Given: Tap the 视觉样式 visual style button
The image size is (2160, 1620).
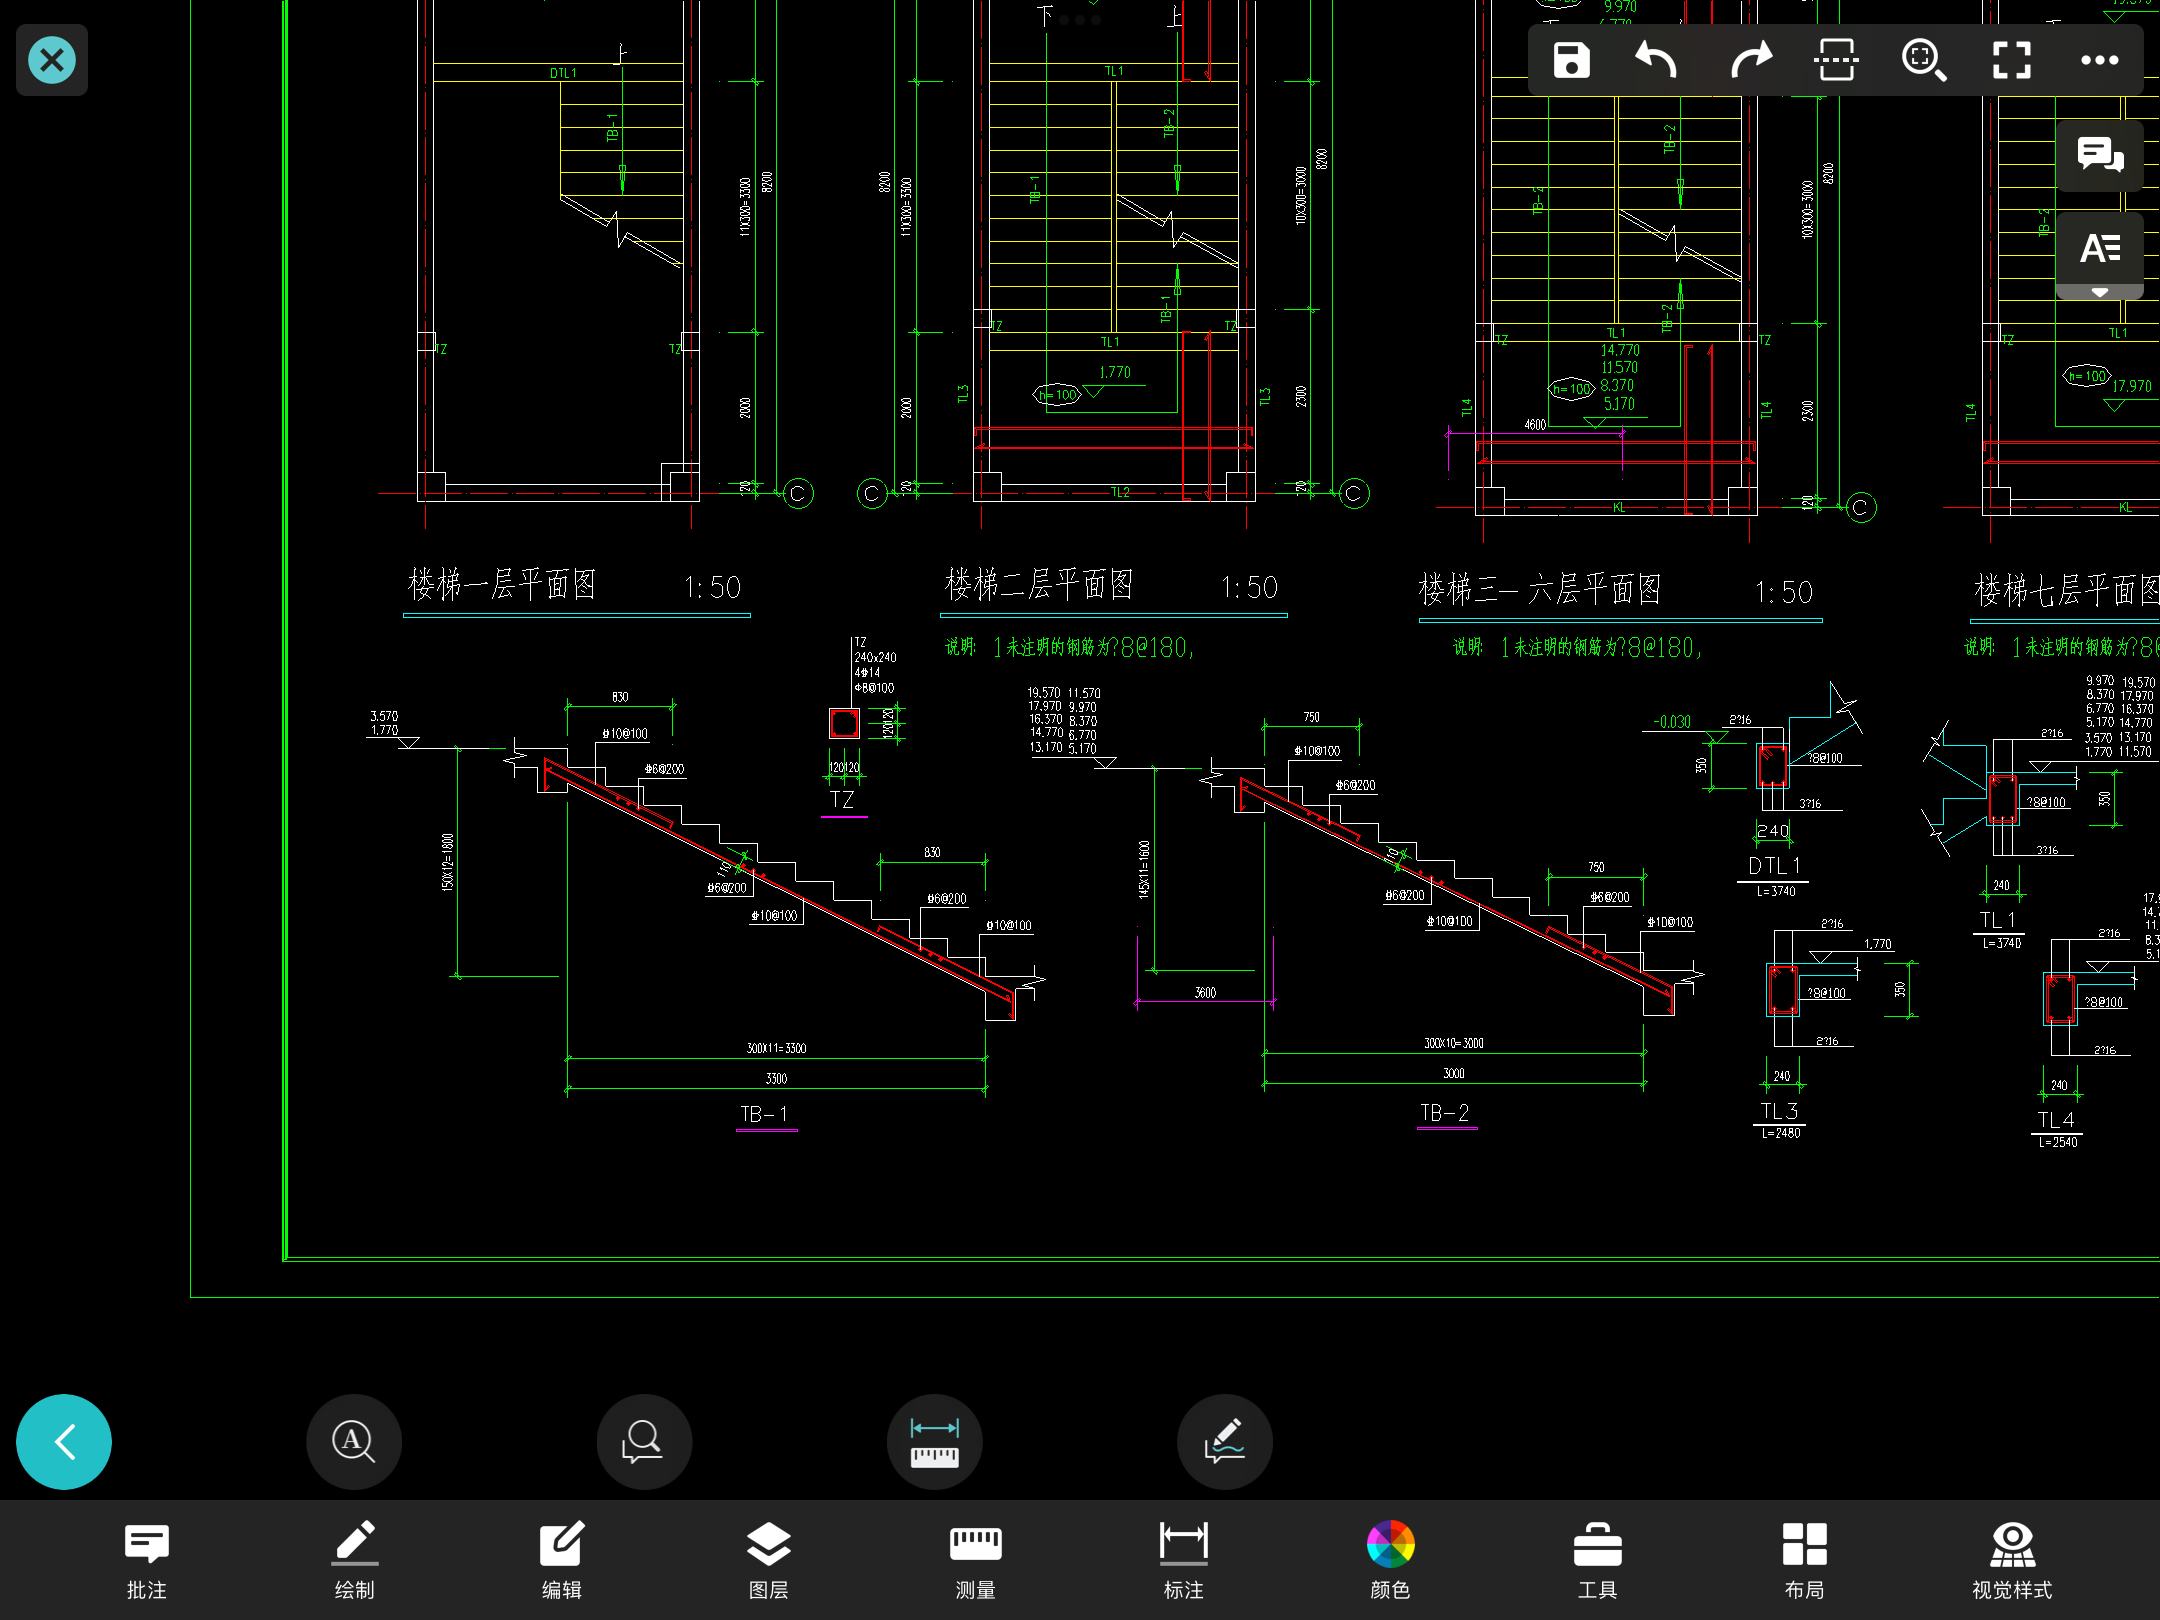Looking at the screenshot, I should pyautogui.click(x=2011, y=1560).
